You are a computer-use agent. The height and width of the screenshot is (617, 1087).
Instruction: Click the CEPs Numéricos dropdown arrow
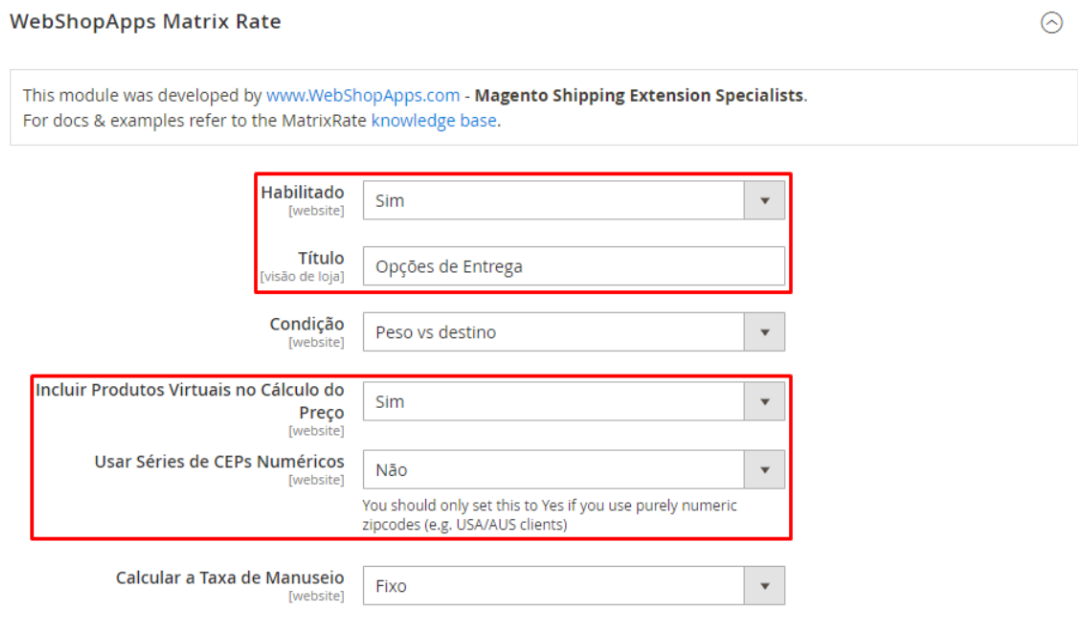coord(765,470)
